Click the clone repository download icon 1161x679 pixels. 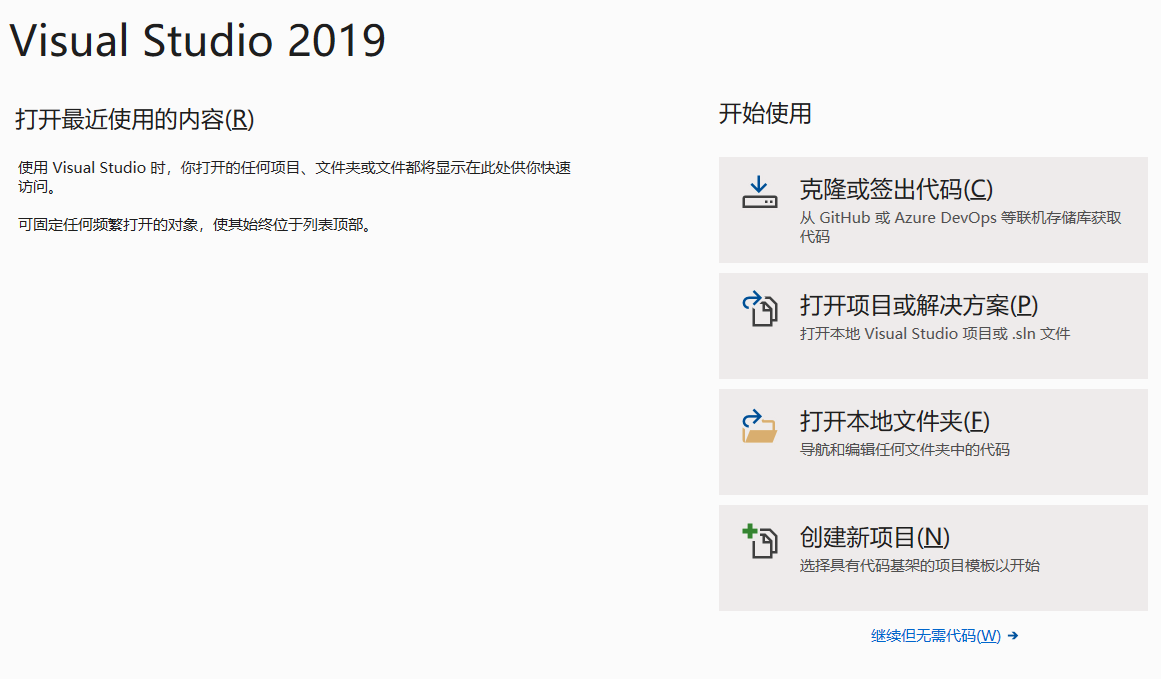(x=759, y=193)
